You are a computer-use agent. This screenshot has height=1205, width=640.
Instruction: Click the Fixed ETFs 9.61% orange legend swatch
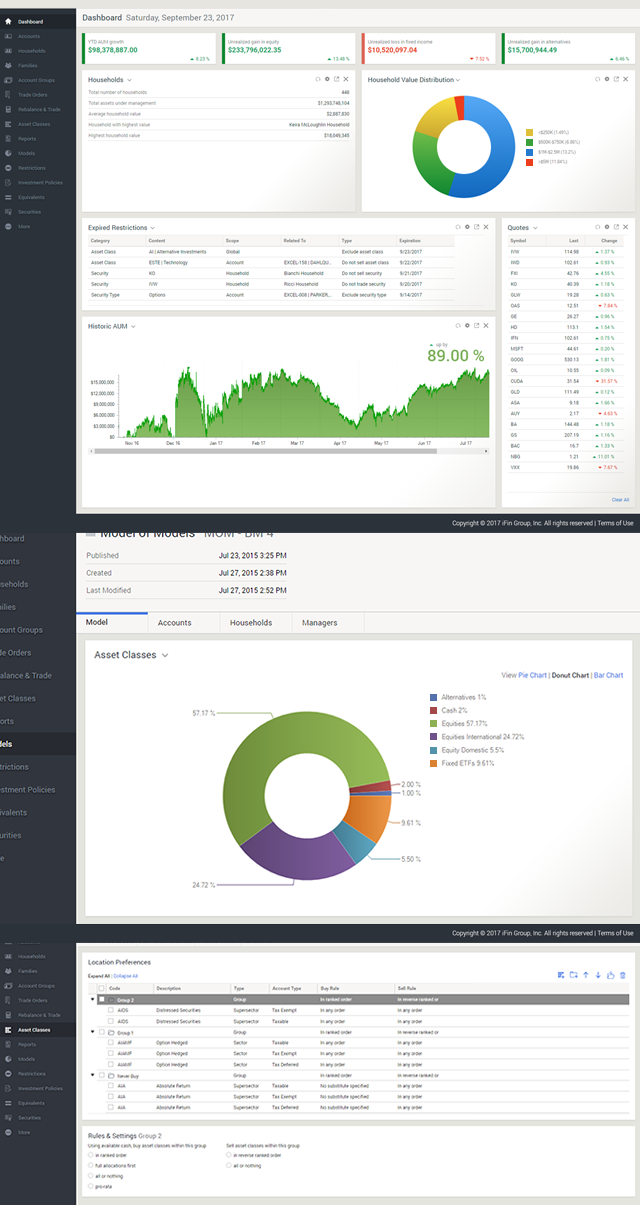pos(433,763)
